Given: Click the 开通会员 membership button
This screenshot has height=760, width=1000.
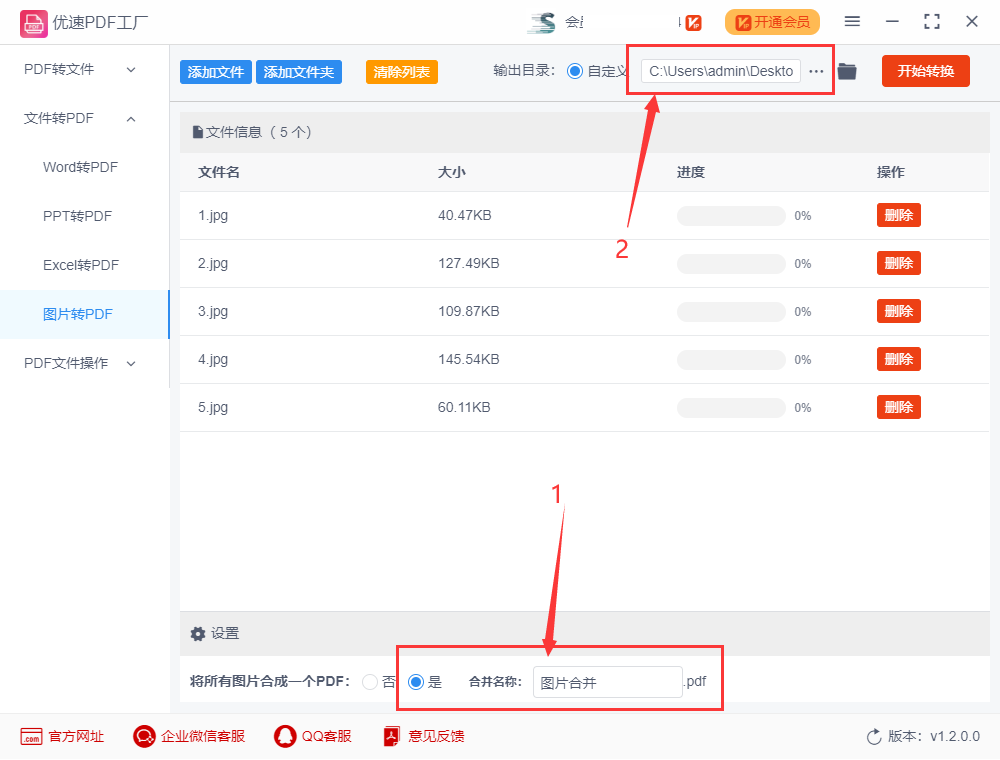Looking at the screenshot, I should click(x=772, y=22).
